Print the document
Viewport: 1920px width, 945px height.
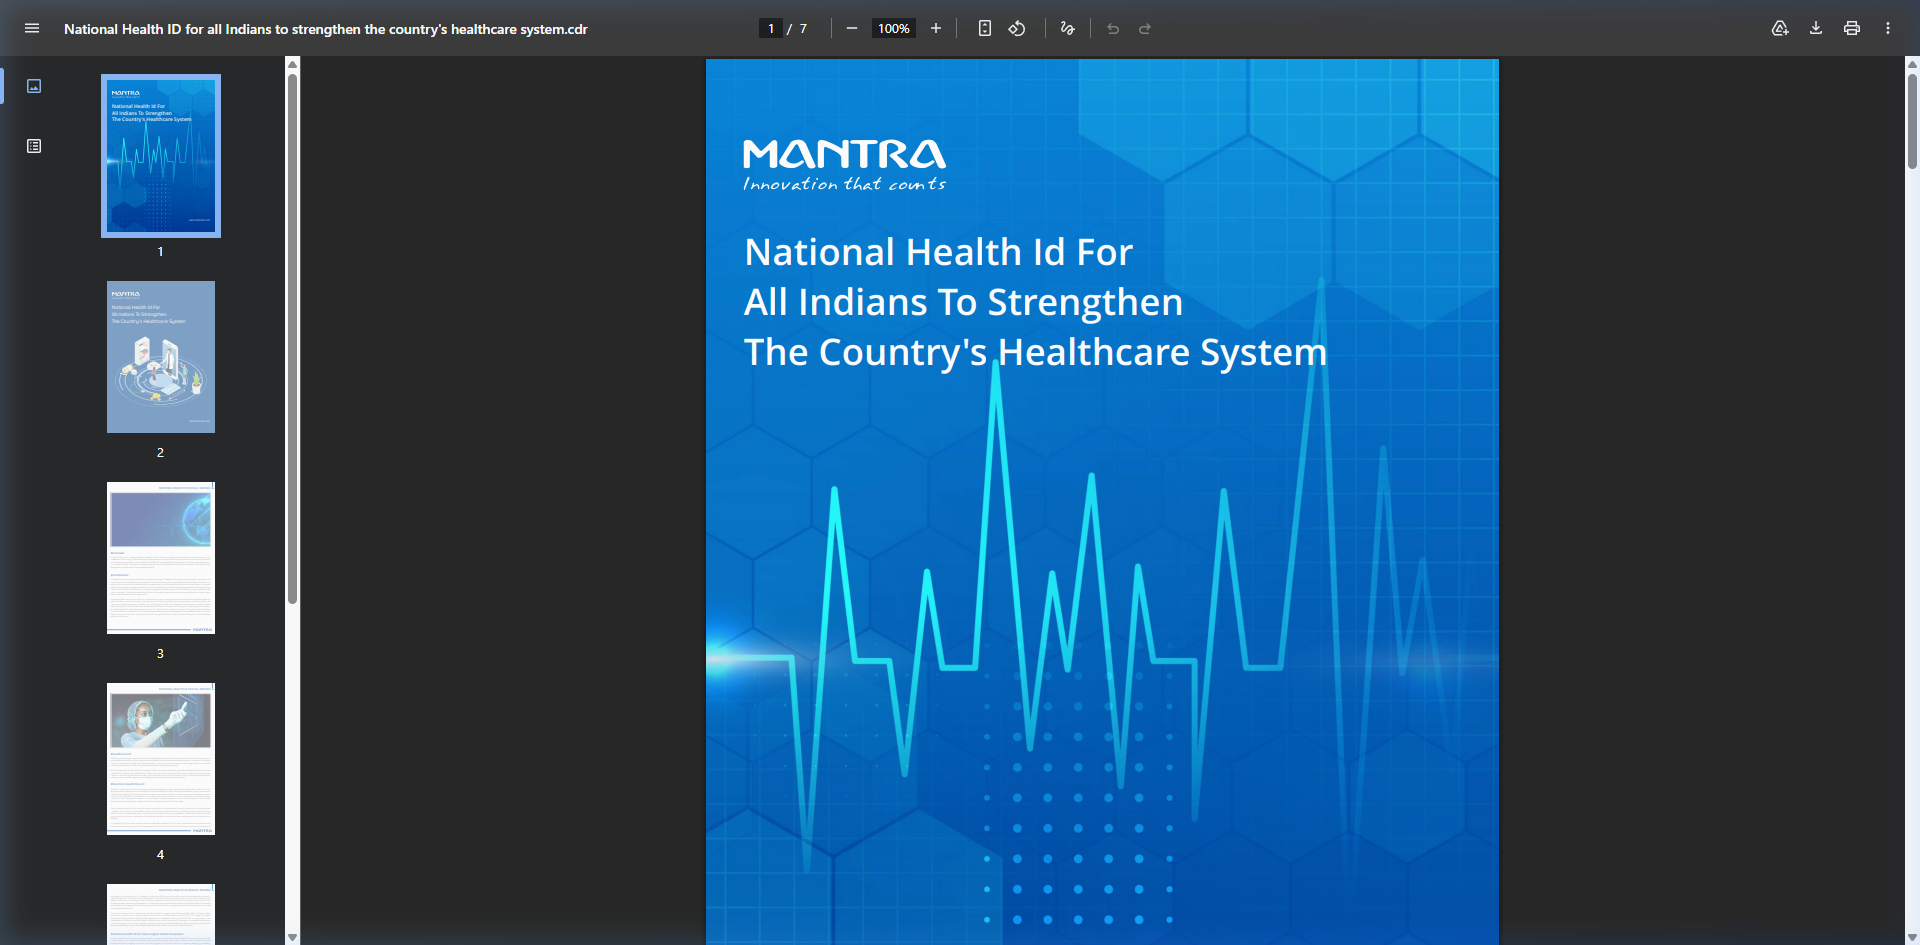tap(1852, 28)
